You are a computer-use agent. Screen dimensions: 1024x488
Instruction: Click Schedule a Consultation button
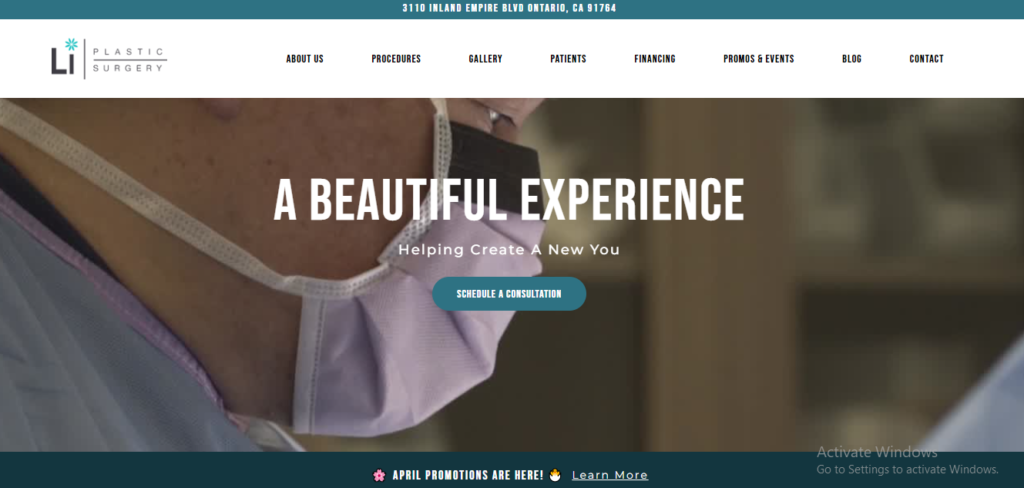pyautogui.click(x=509, y=294)
